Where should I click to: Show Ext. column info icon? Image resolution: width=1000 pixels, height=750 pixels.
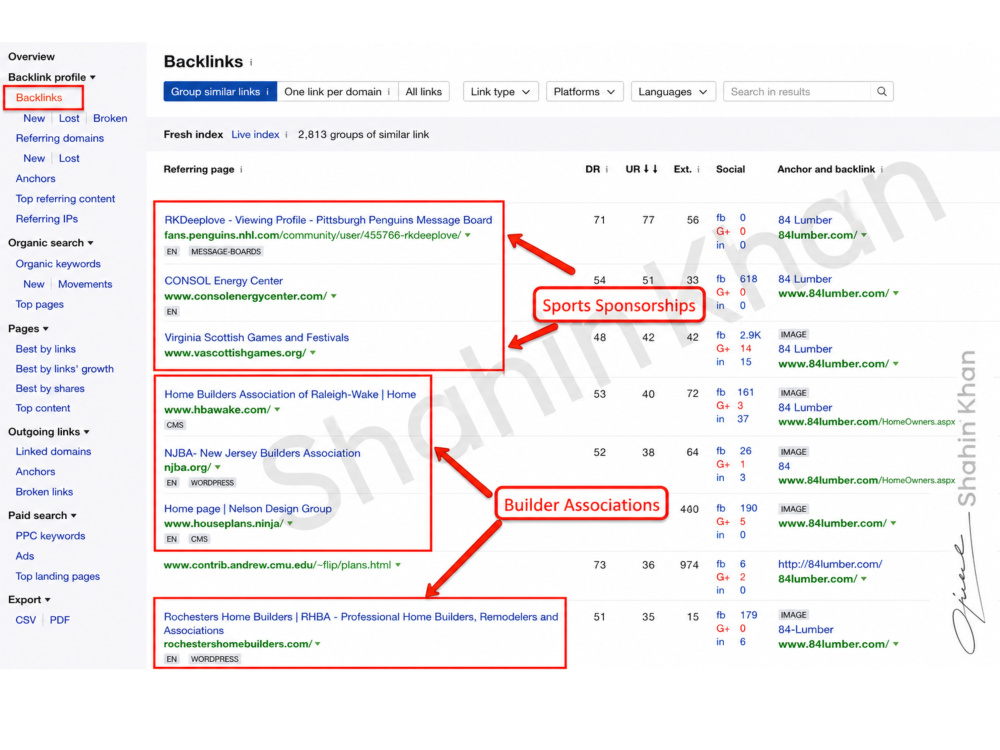[698, 170]
